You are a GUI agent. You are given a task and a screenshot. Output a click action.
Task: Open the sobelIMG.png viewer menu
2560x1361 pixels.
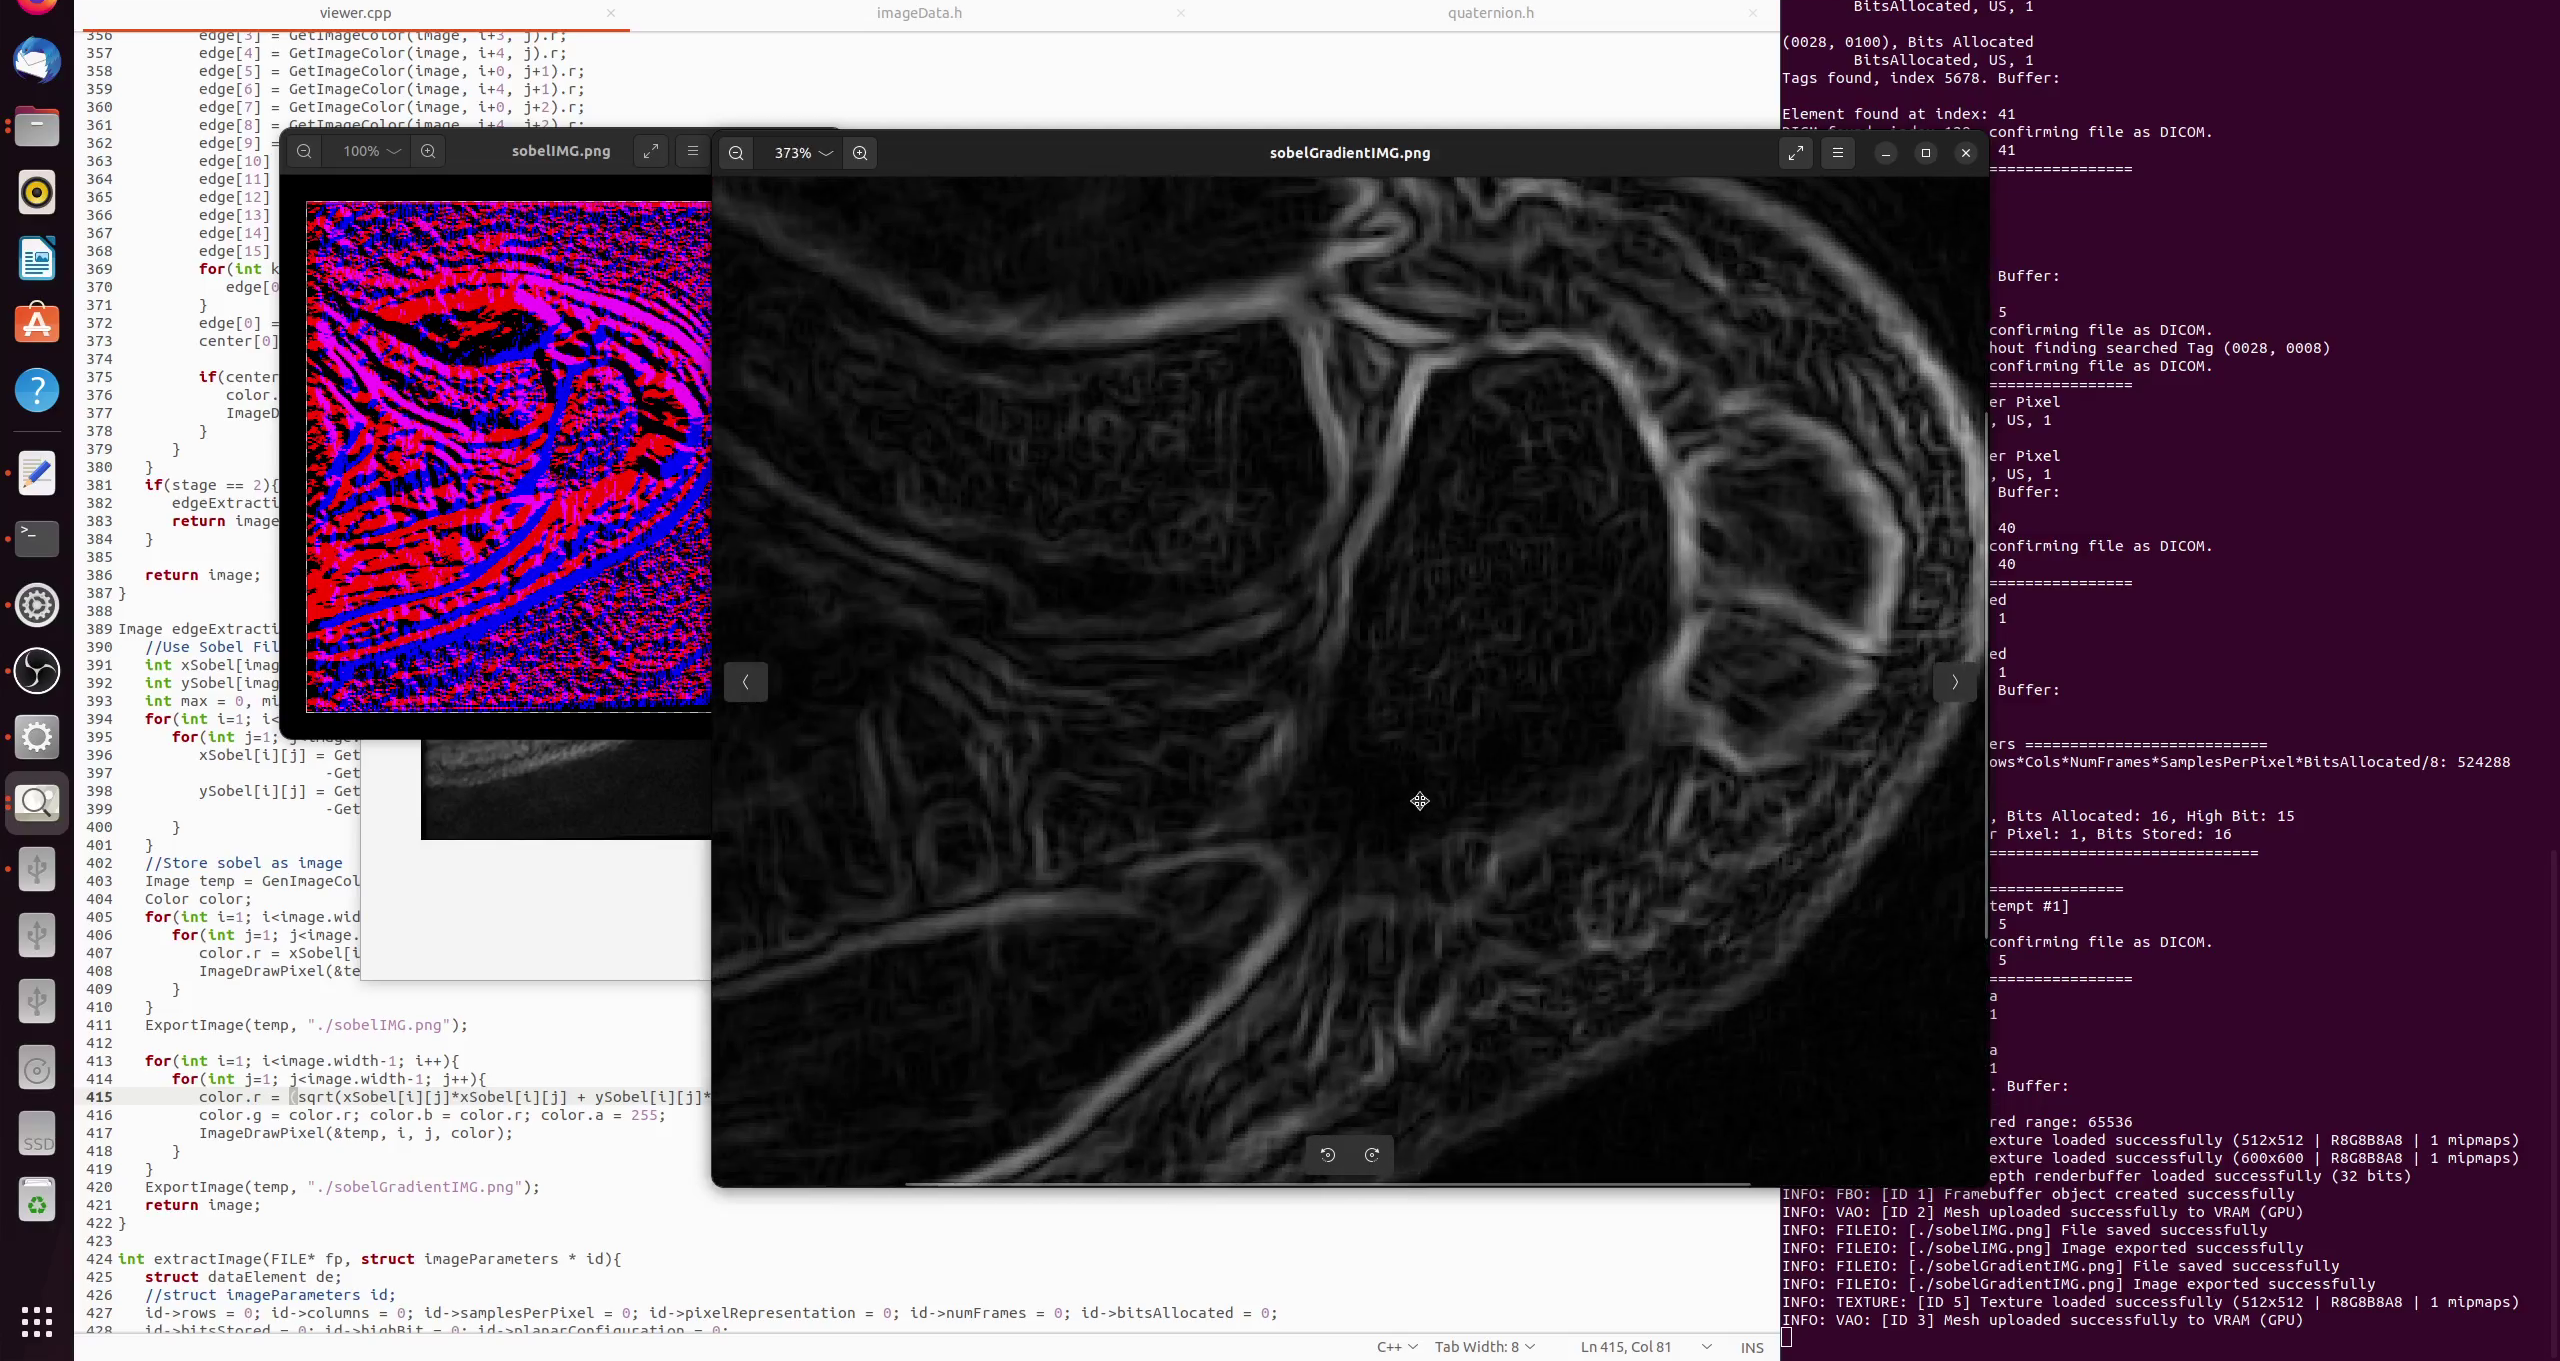click(692, 151)
